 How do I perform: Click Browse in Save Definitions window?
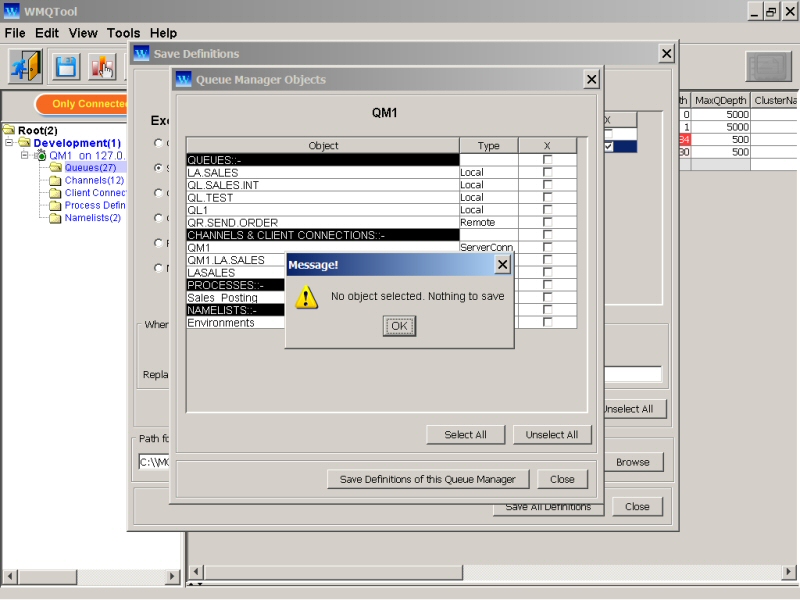633,462
